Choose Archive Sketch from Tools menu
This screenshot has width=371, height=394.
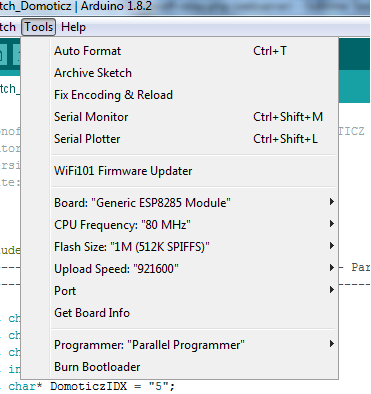195,73
